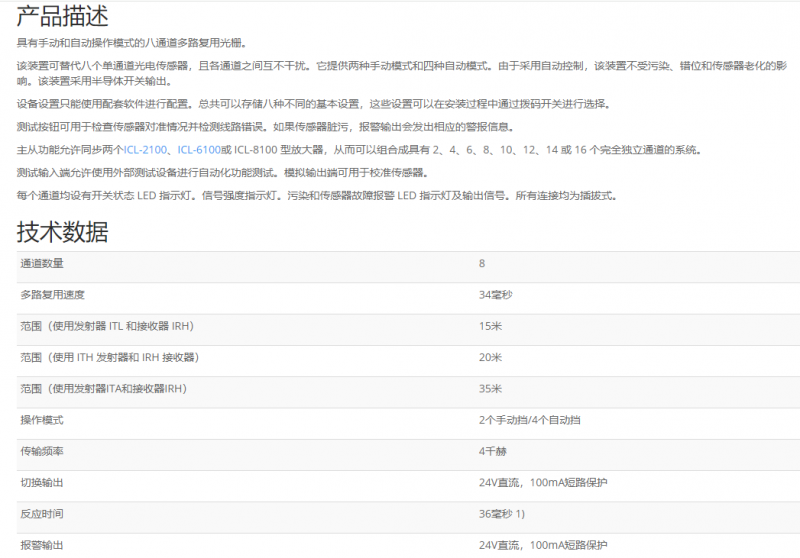Click the 34毫秒 multiplex speed value
The height and width of the screenshot is (558, 800).
point(496,295)
